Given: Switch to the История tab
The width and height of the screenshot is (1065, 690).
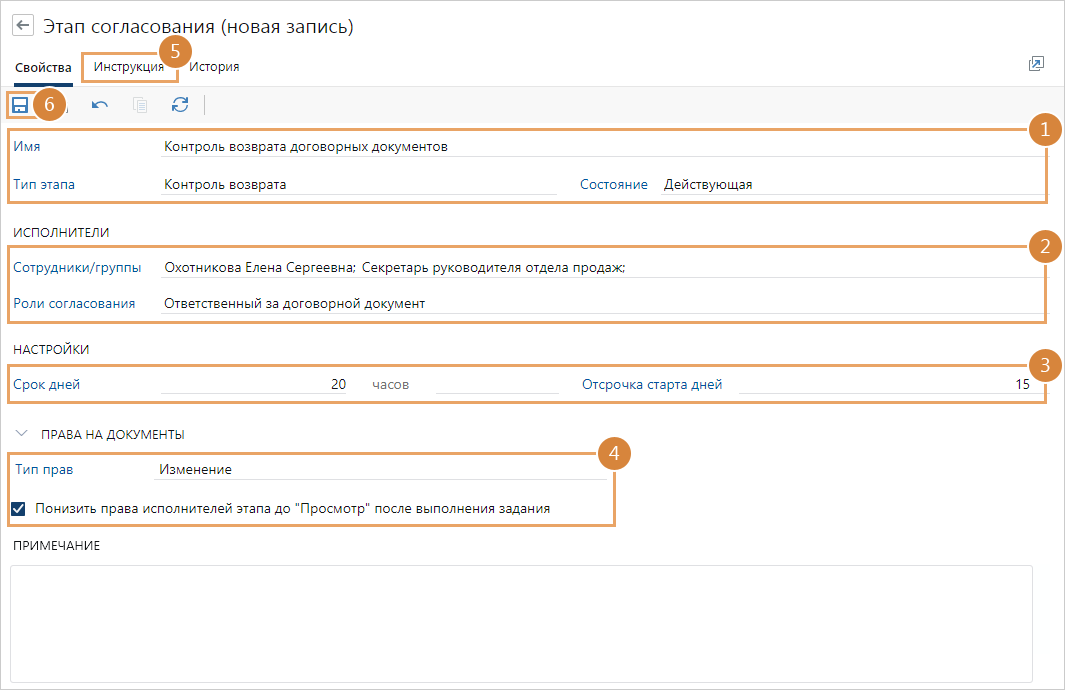Looking at the screenshot, I should [x=214, y=67].
